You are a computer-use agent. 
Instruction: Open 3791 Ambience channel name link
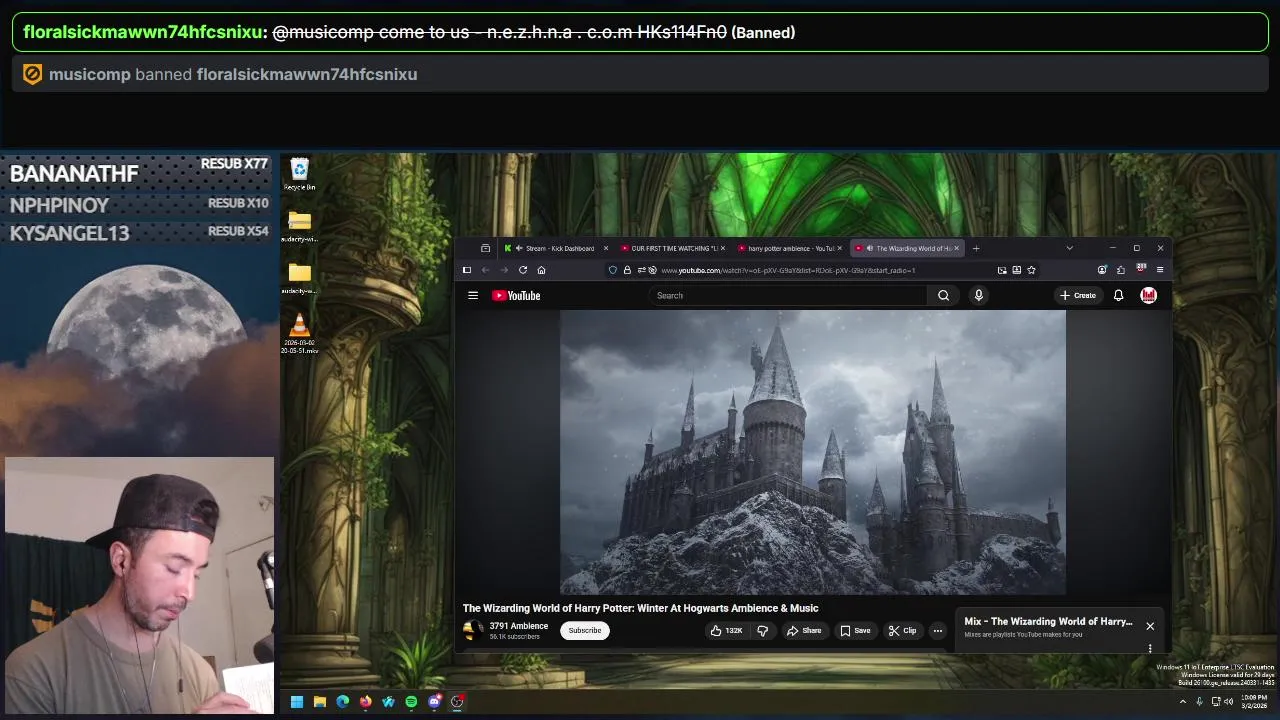click(x=518, y=626)
